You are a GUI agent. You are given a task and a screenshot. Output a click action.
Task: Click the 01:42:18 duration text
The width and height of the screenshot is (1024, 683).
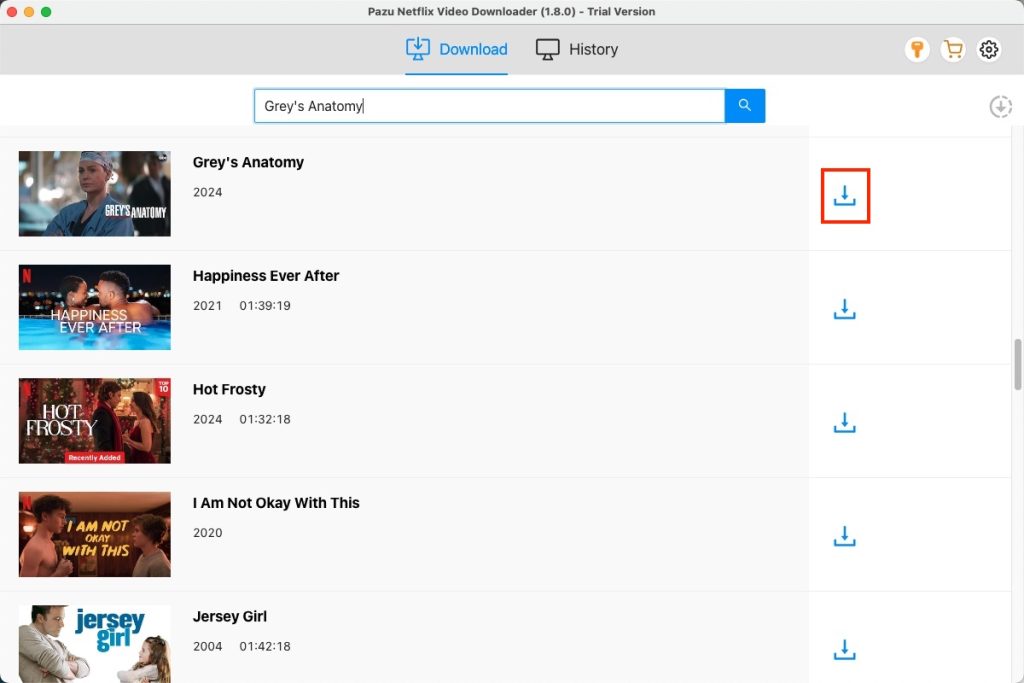264,646
